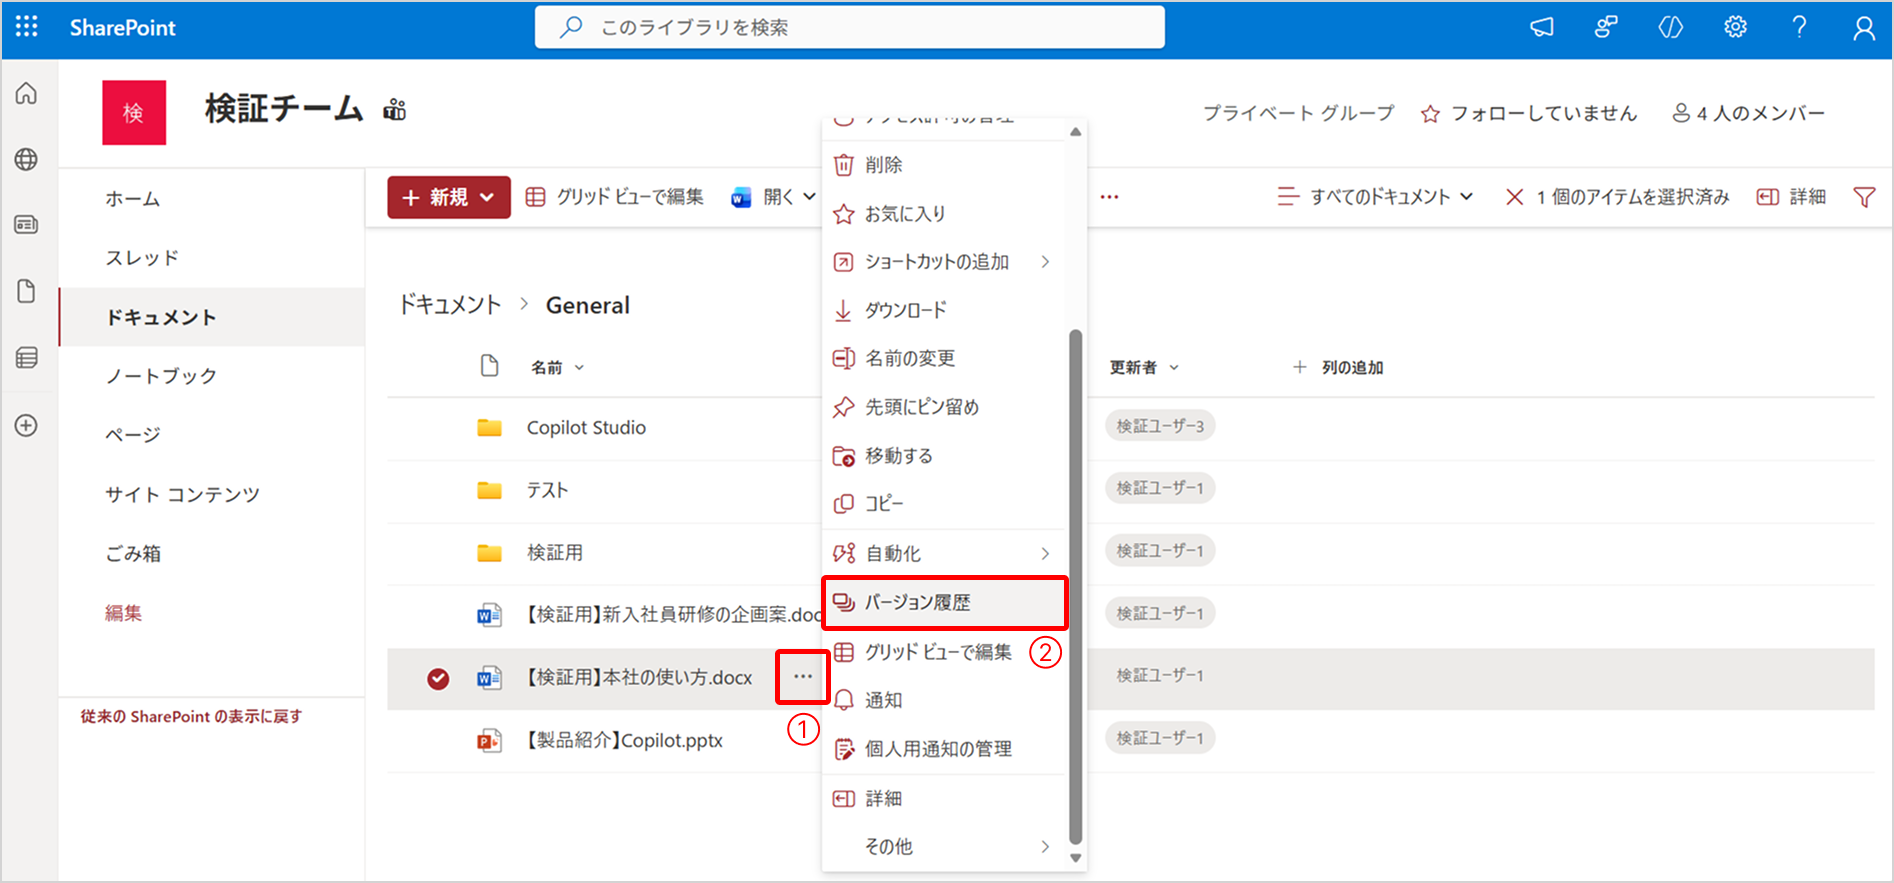Open the app launcher waffle icon

click(x=27, y=27)
